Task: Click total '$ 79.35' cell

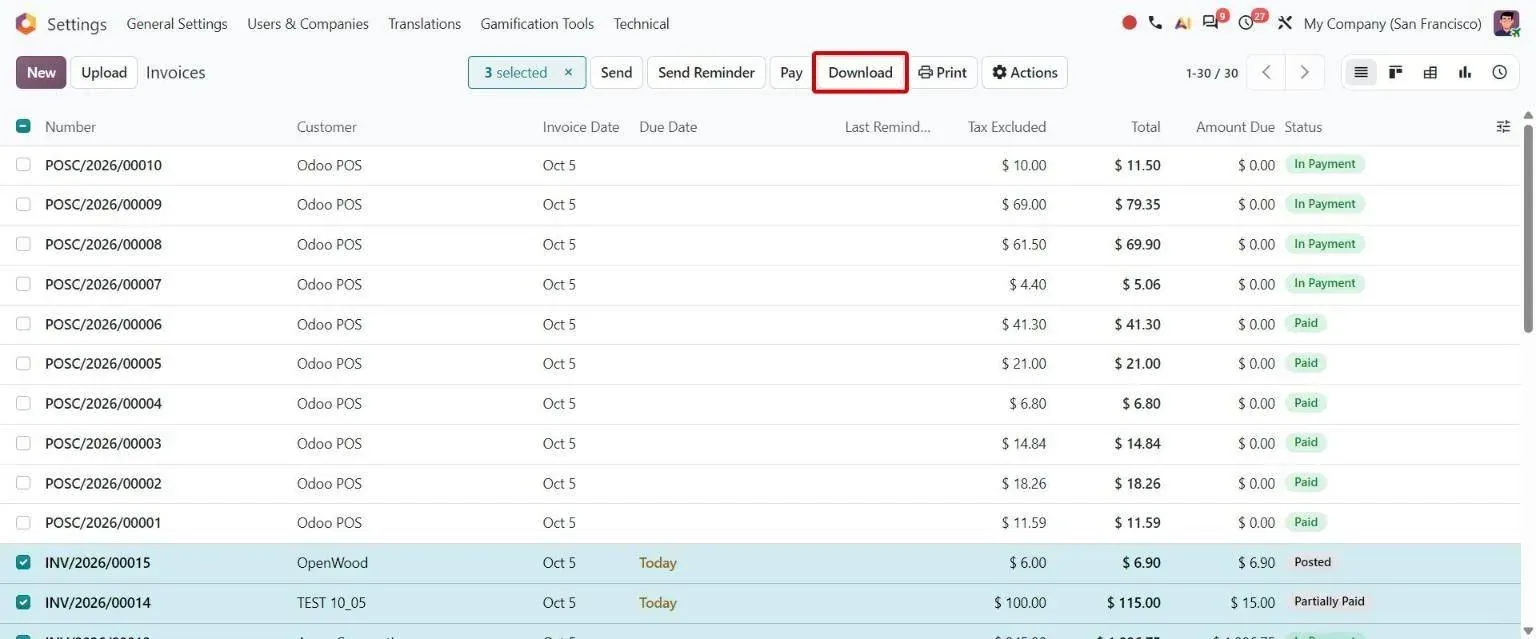Action: [1138, 204]
